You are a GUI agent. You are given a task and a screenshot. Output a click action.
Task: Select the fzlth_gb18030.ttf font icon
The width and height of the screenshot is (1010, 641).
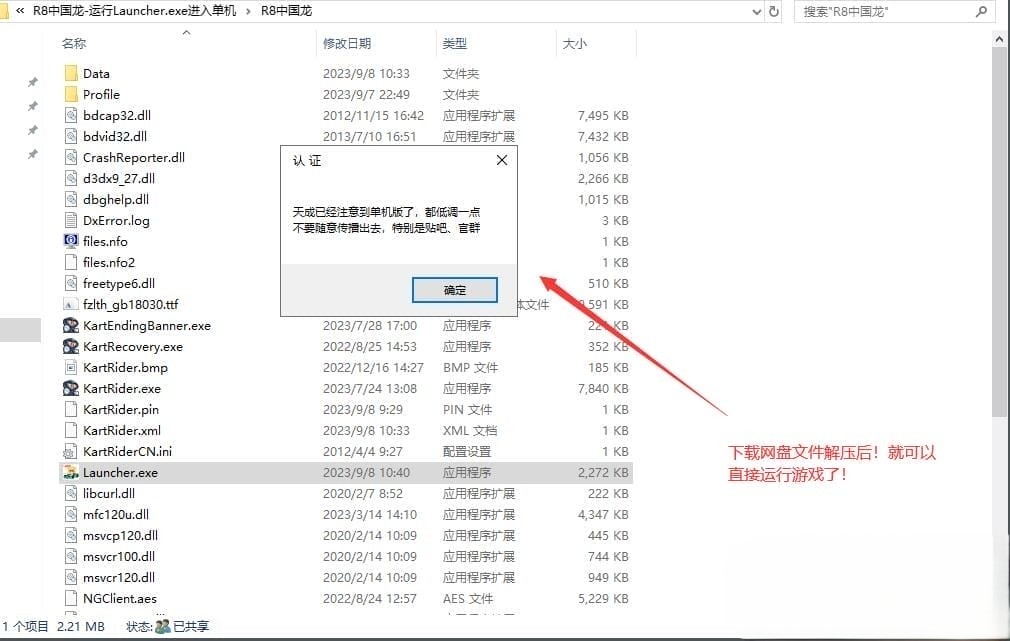tap(71, 305)
